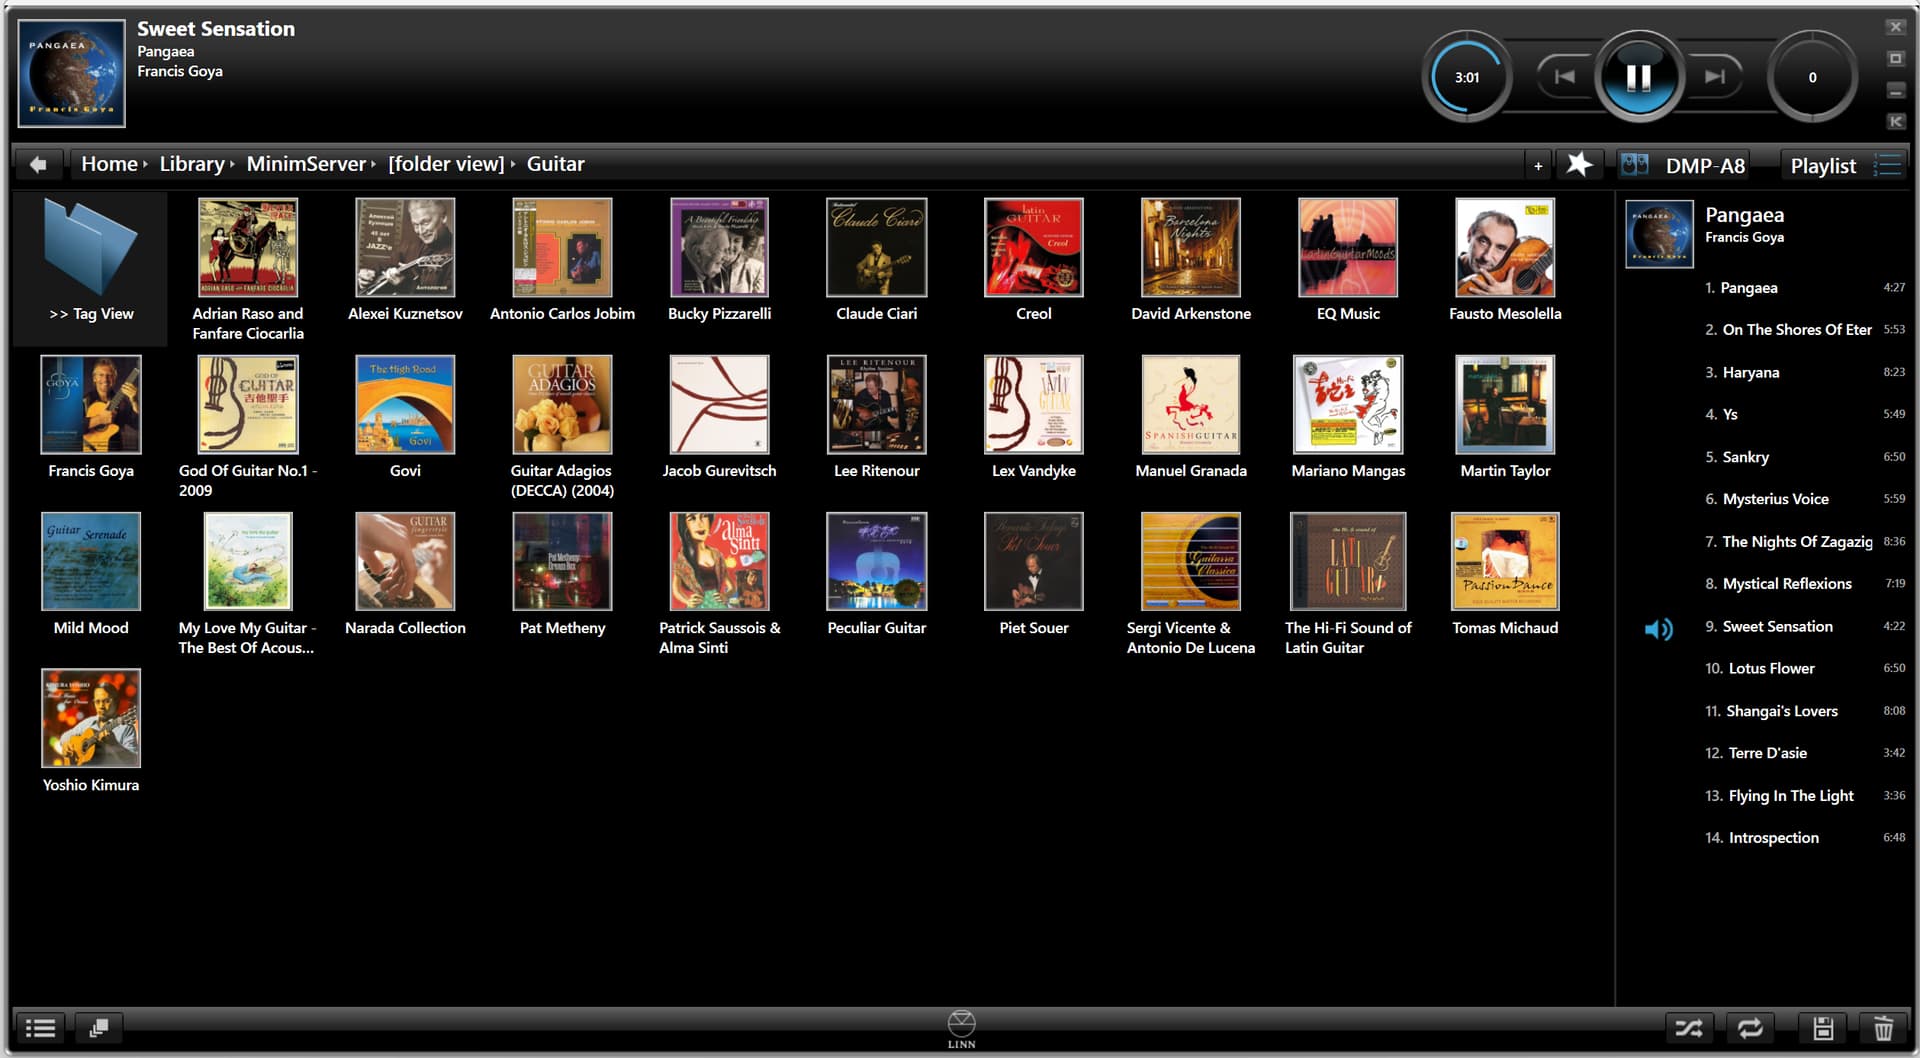Viewport: 1920px width, 1058px height.
Task: Open Adrian Raso and Fanfare Ciocarlia folder
Action: pos(248,270)
